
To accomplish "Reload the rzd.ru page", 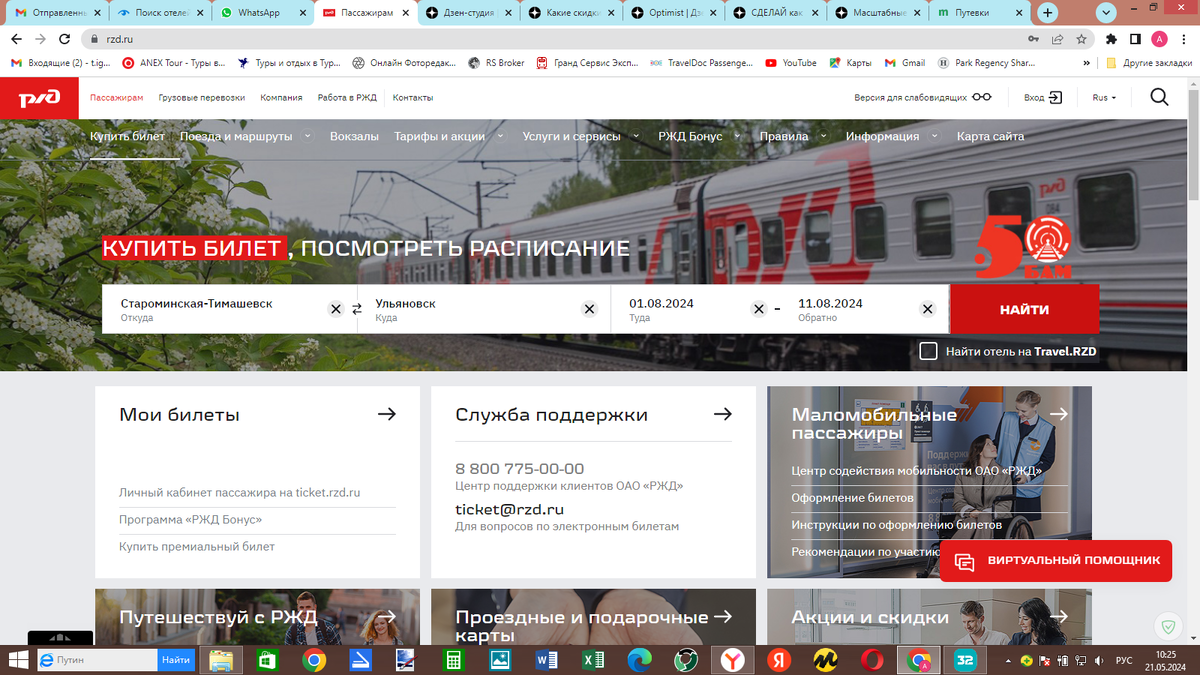I will coord(66,39).
